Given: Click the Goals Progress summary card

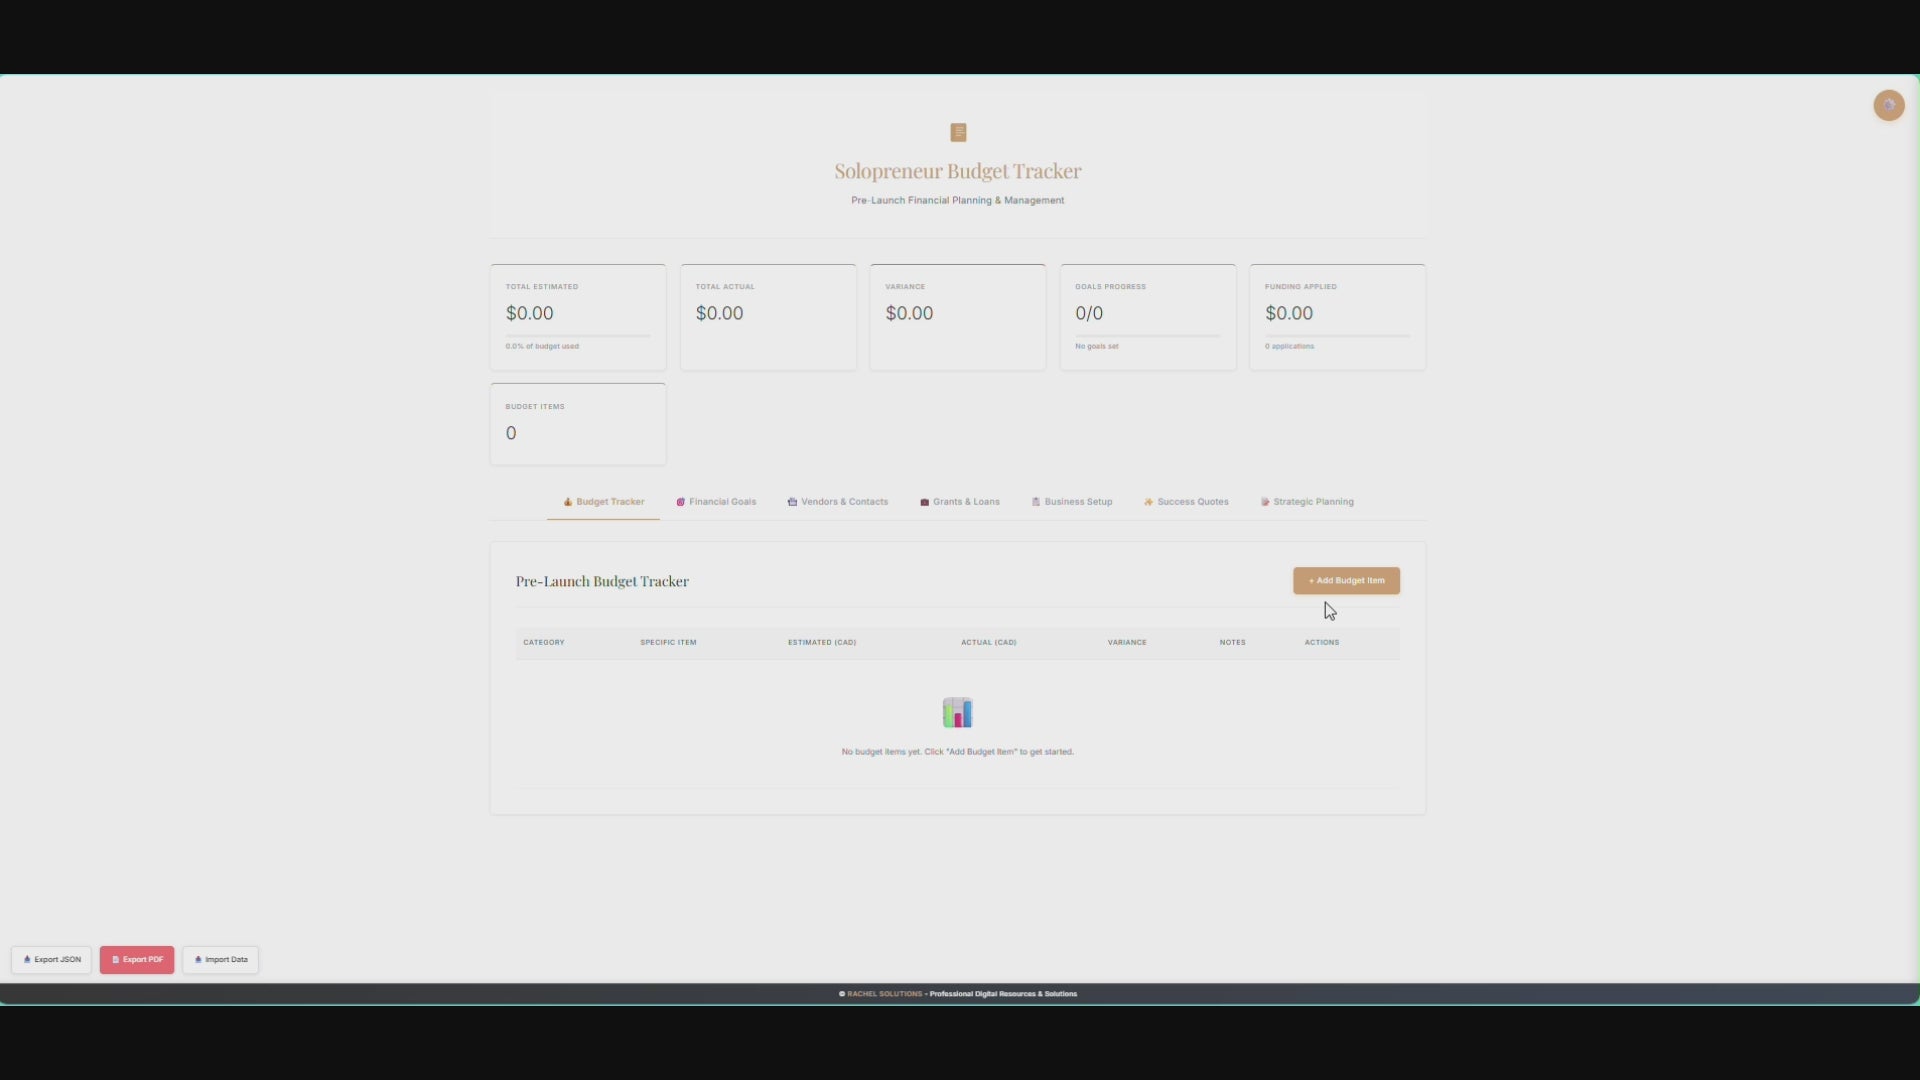Looking at the screenshot, I should (1147, 317).
